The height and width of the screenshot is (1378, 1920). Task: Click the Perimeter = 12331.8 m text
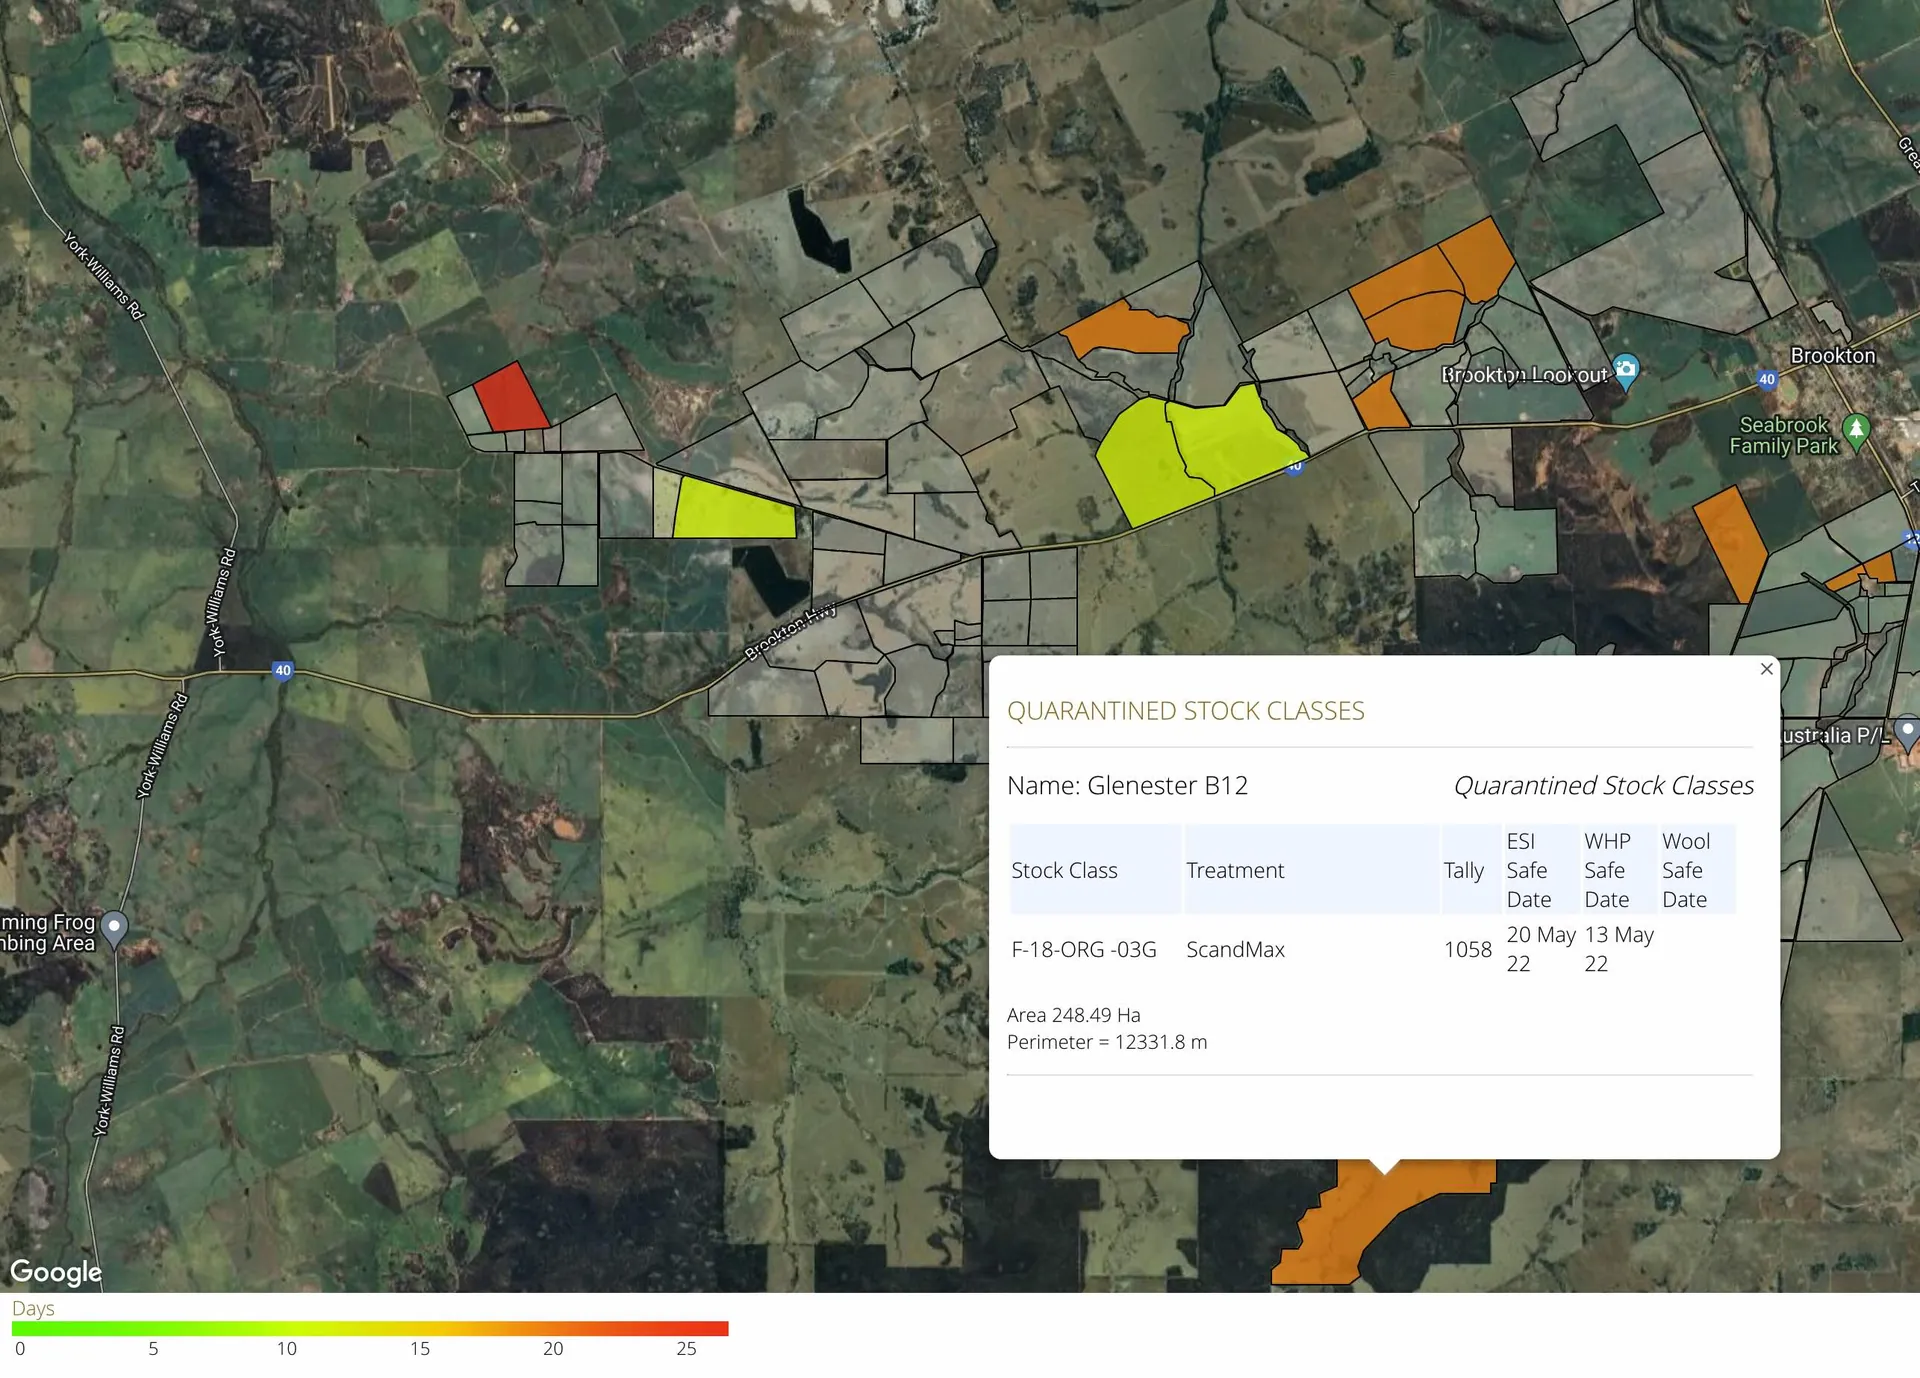(x=1107, y=1042)
